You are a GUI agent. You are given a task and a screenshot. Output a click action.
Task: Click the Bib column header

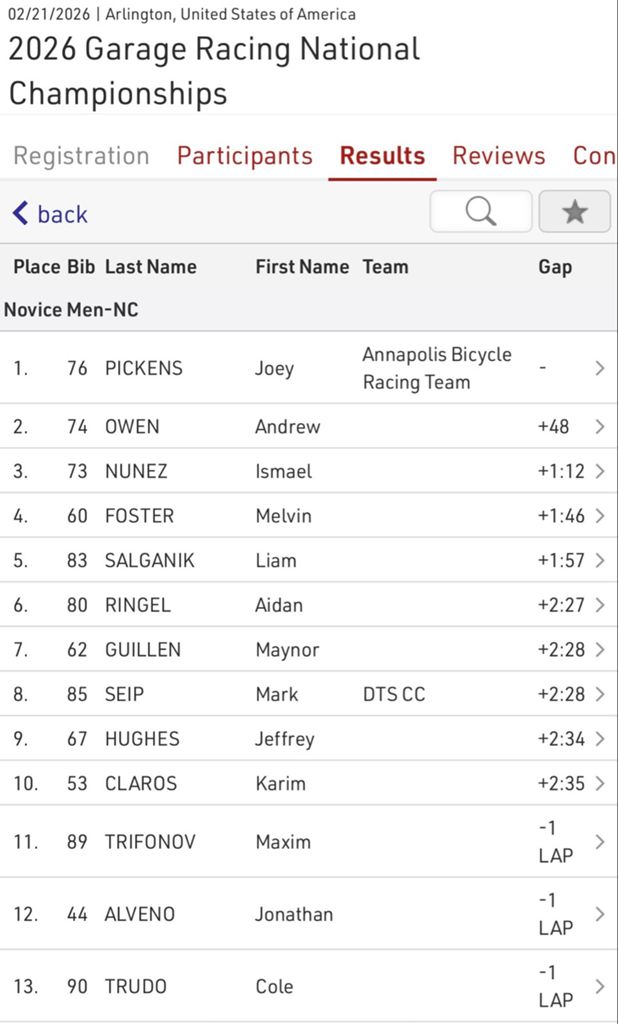point(81,267)
